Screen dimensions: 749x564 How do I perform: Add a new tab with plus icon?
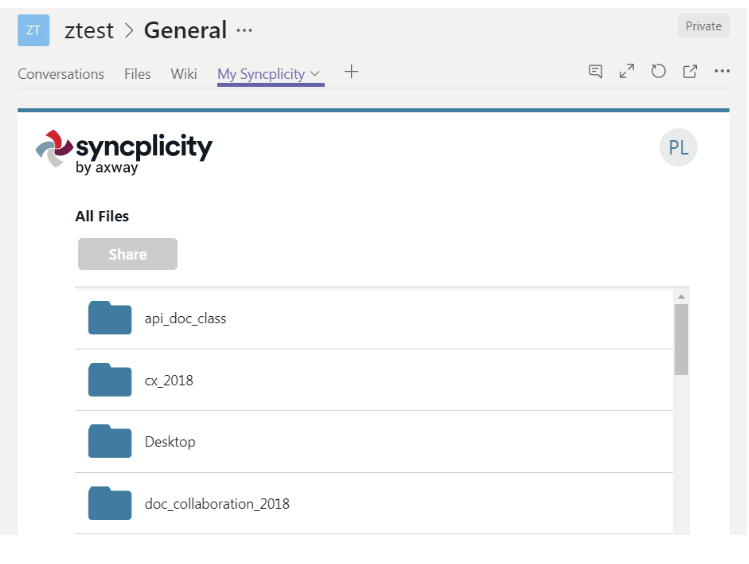click(x=351, y=72)
